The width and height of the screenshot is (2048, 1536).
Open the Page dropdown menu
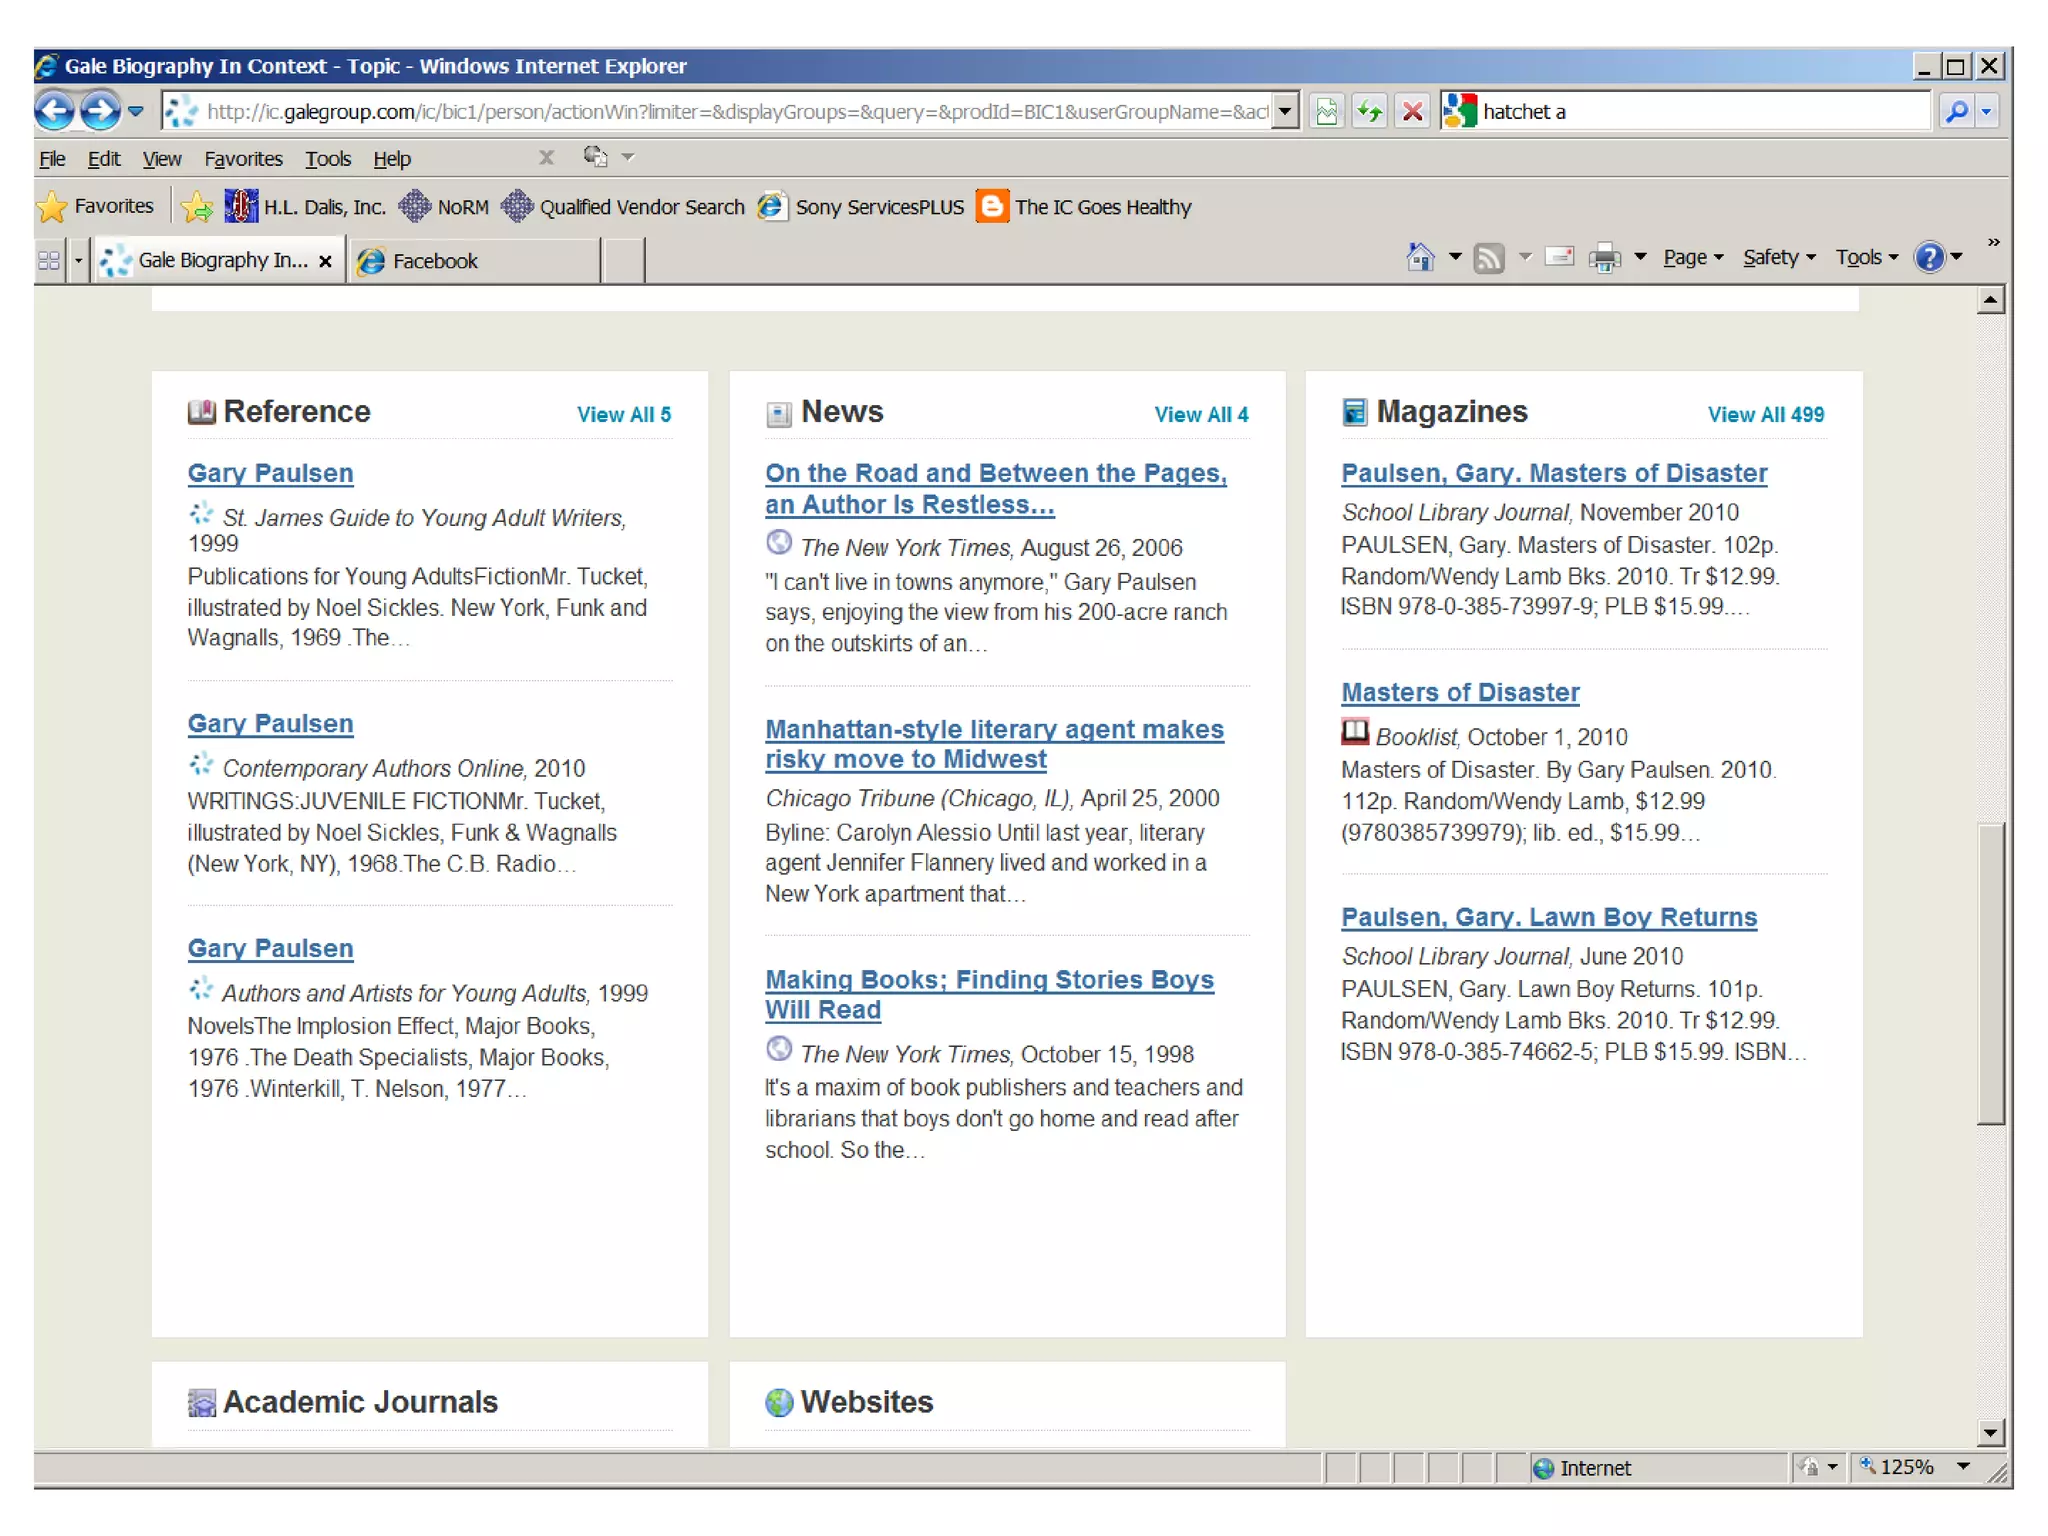(x=1692, y=258)
